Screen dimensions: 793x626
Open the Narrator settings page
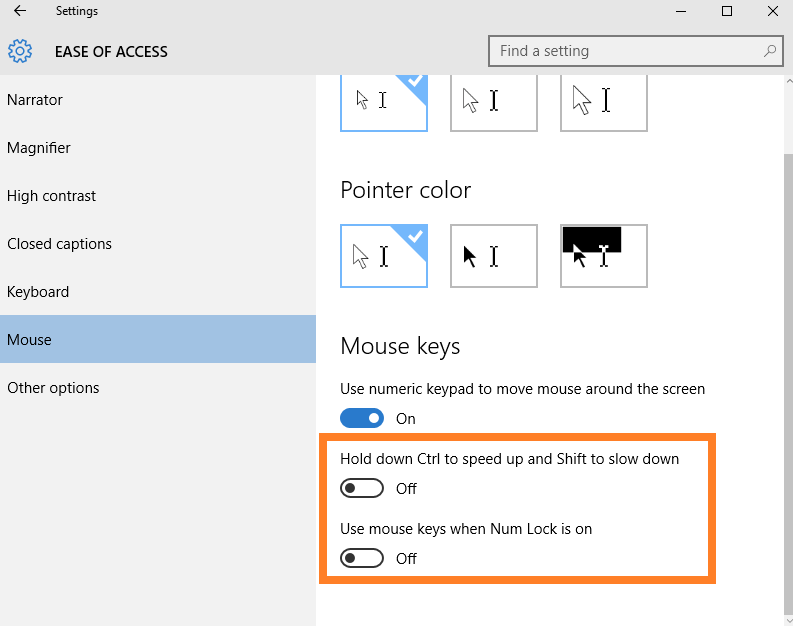click(35, 100)
